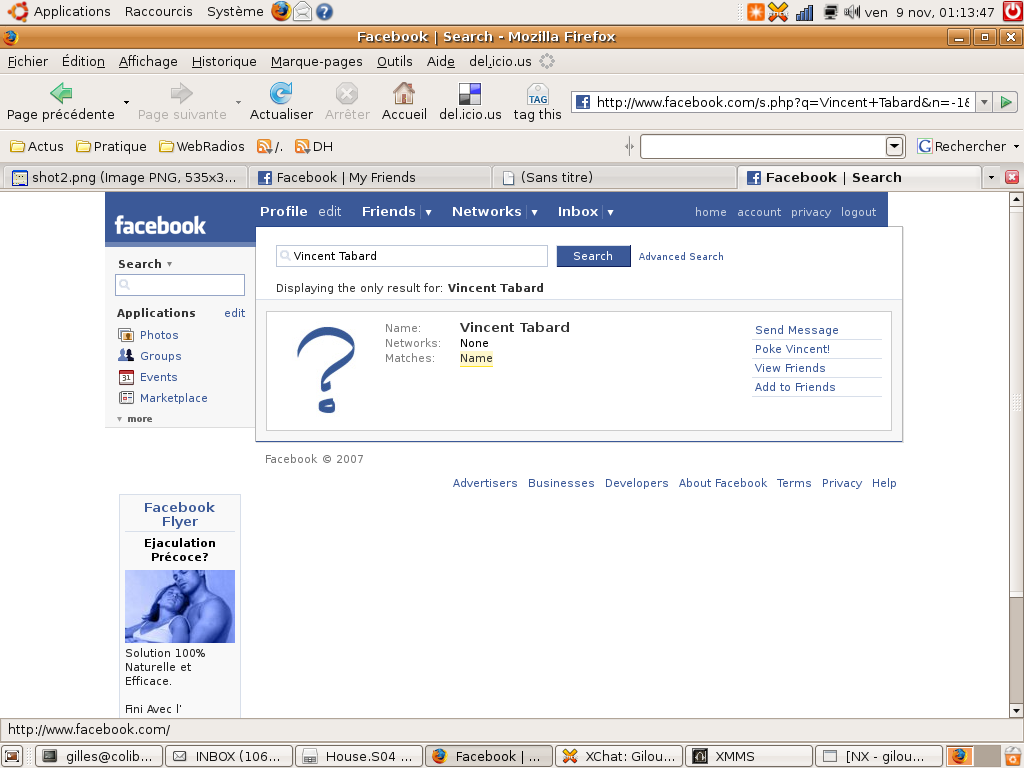Image resolution: width=1024 pixels, height=768 pixels.
Task: Open Photos application in sidebar
Action: tap(159, 335)
